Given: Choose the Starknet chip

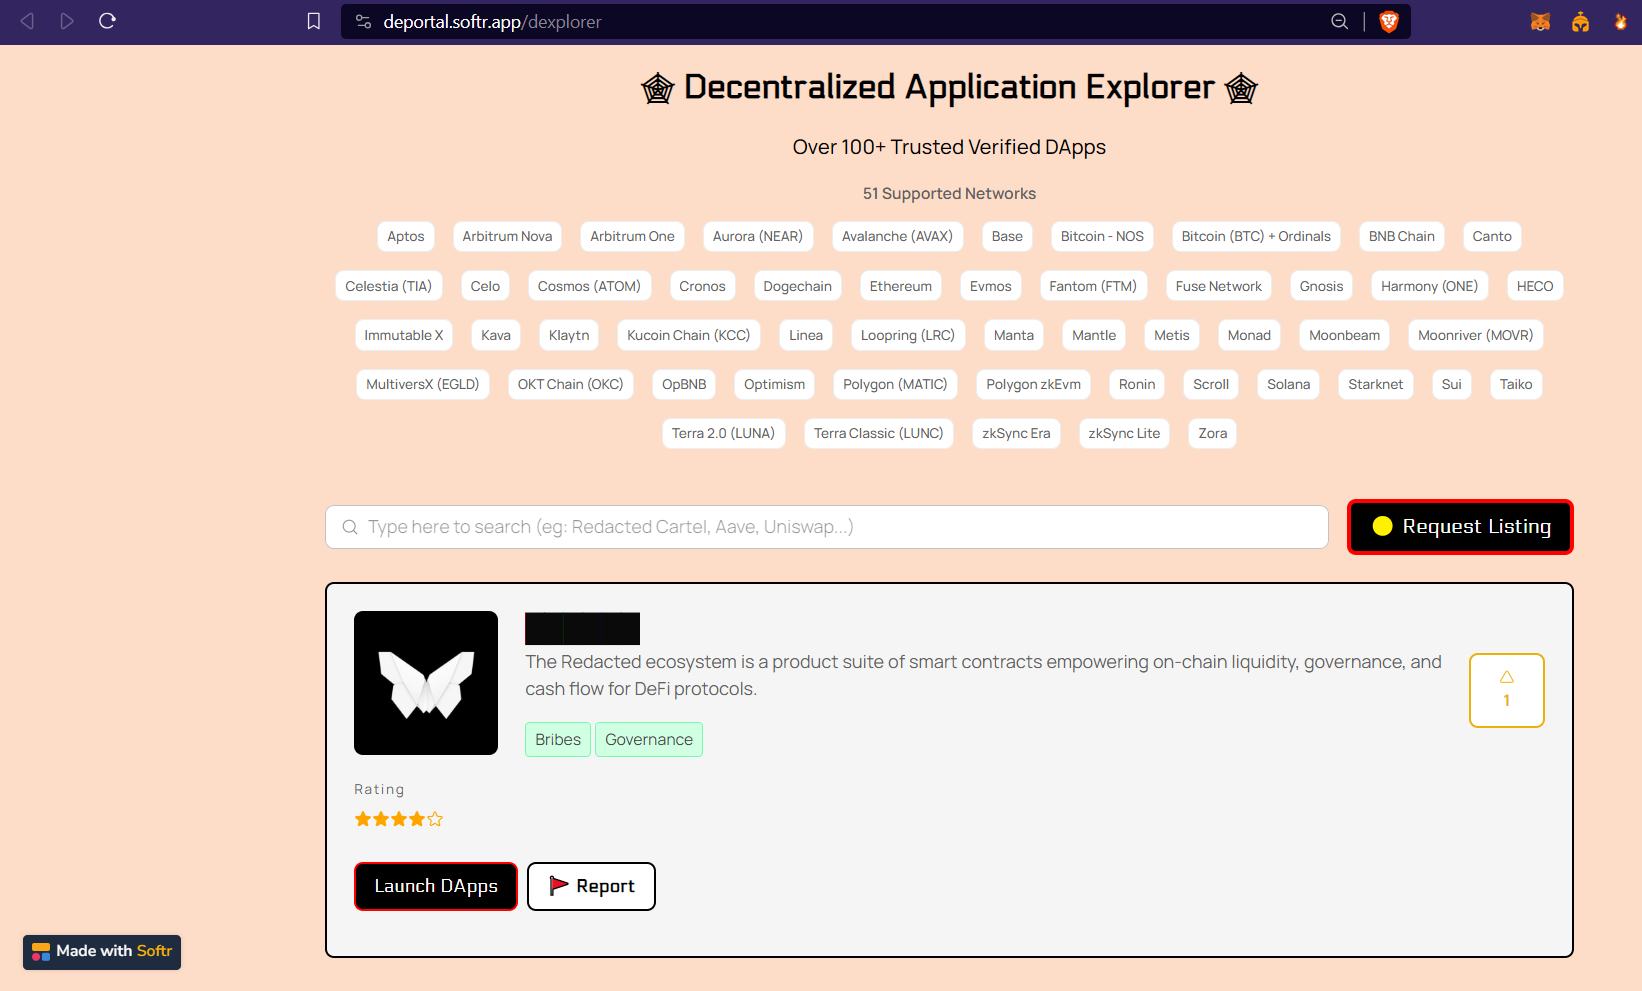Looking at the screenshot, I should 1375,384.
